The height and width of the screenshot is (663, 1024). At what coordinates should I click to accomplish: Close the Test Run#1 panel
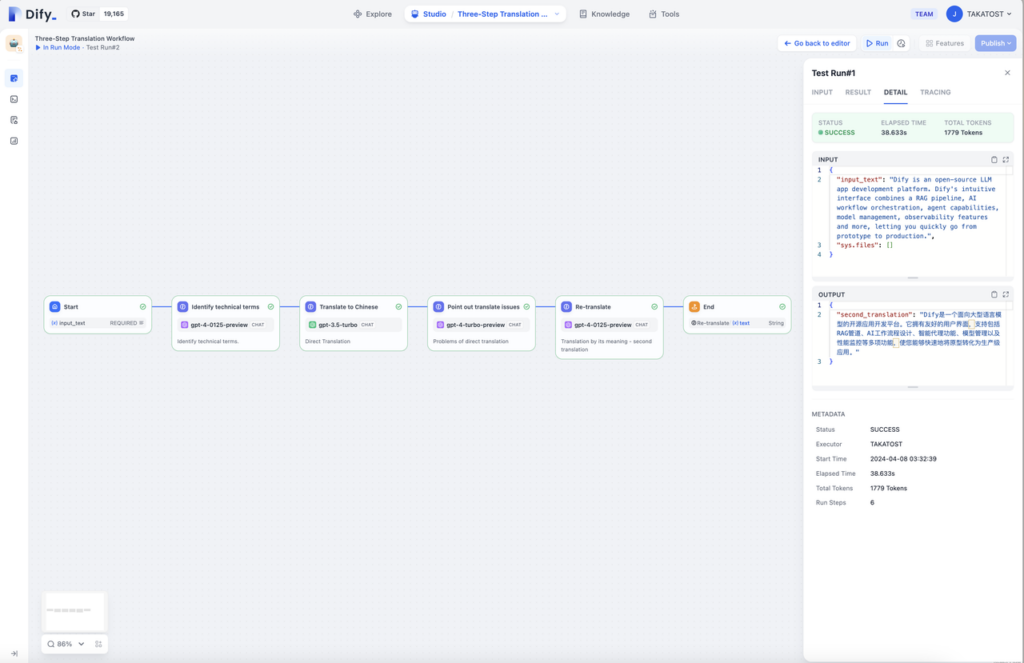pyautogui.click(x=1007, y=73)
